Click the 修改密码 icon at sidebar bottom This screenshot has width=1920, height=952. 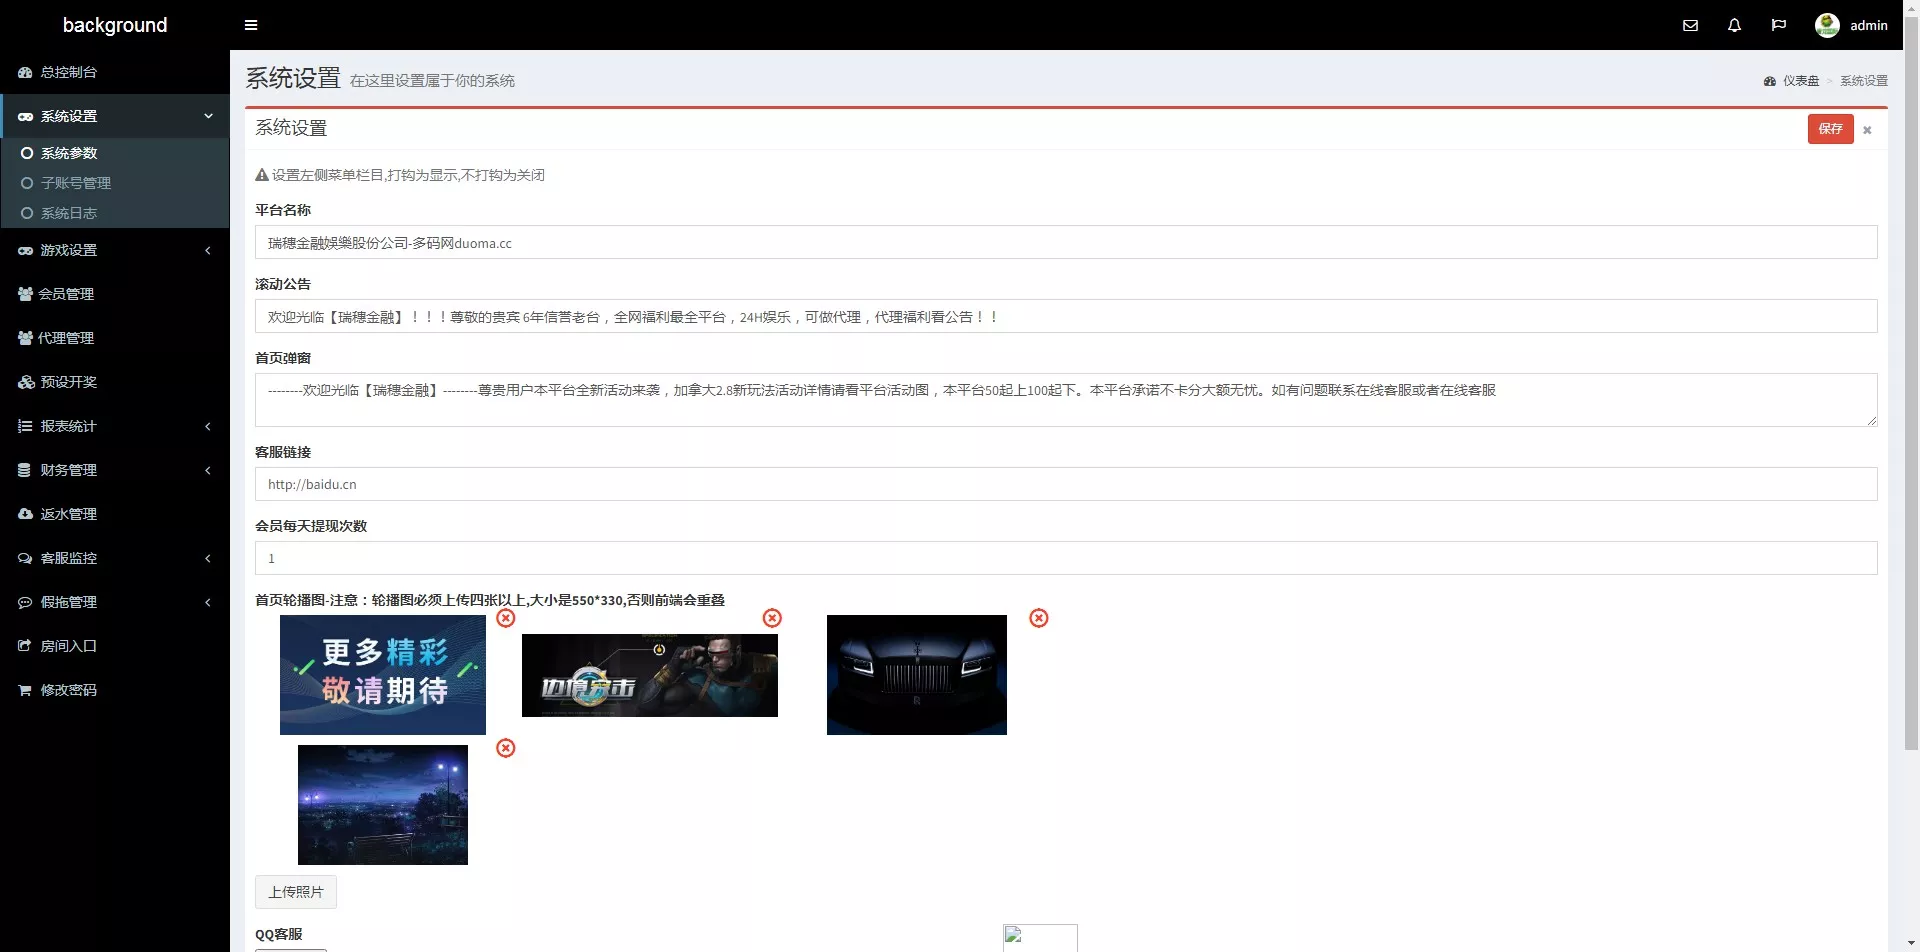pyautogui.click(x=25, y=689)
